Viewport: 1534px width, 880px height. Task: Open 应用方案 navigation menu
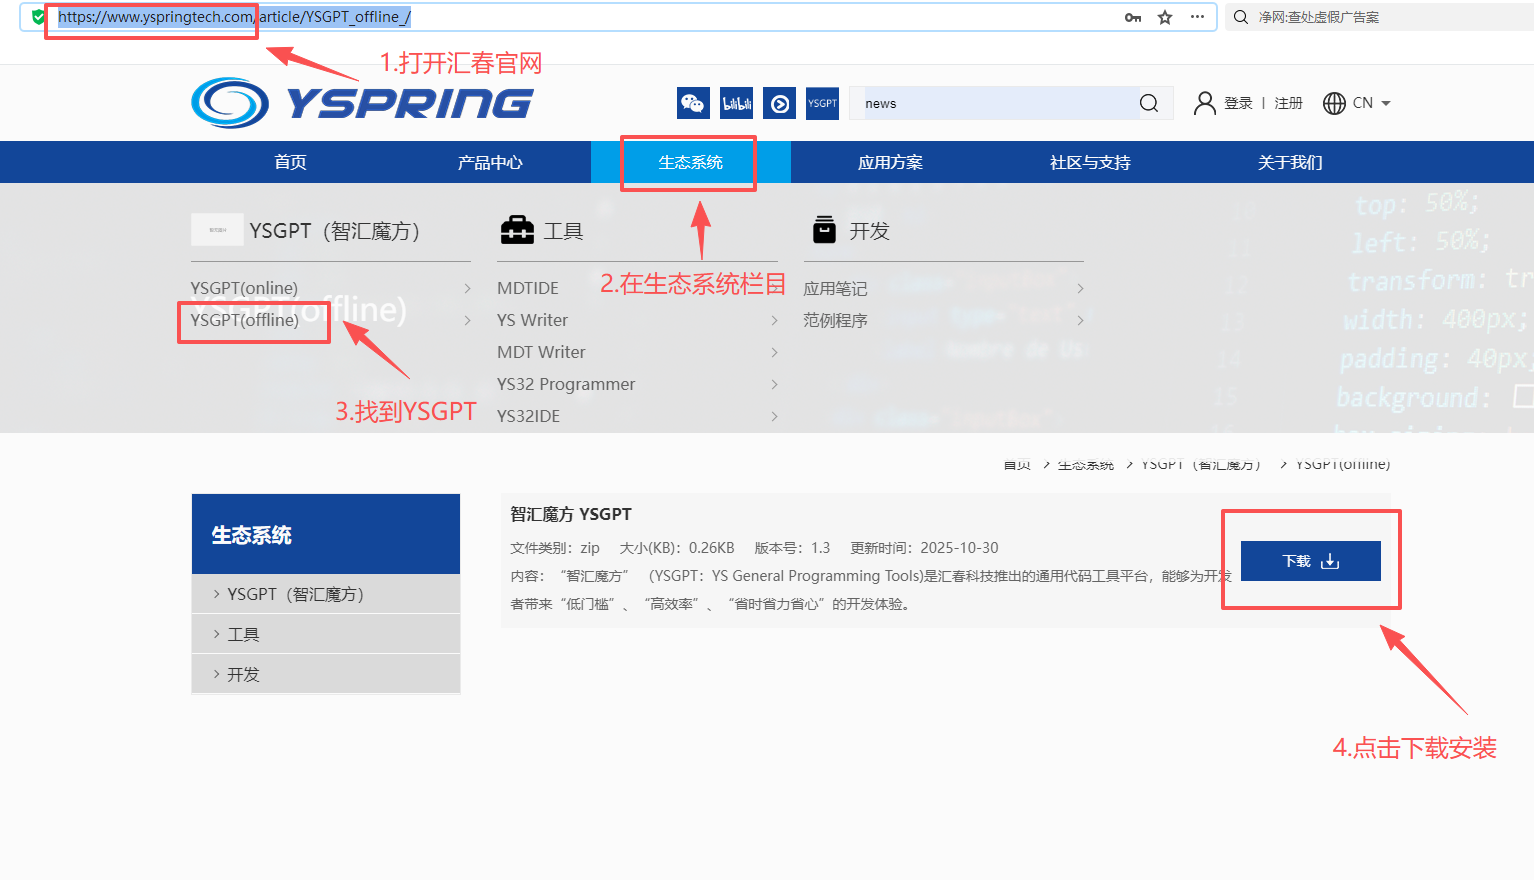(x=891, y=162)
